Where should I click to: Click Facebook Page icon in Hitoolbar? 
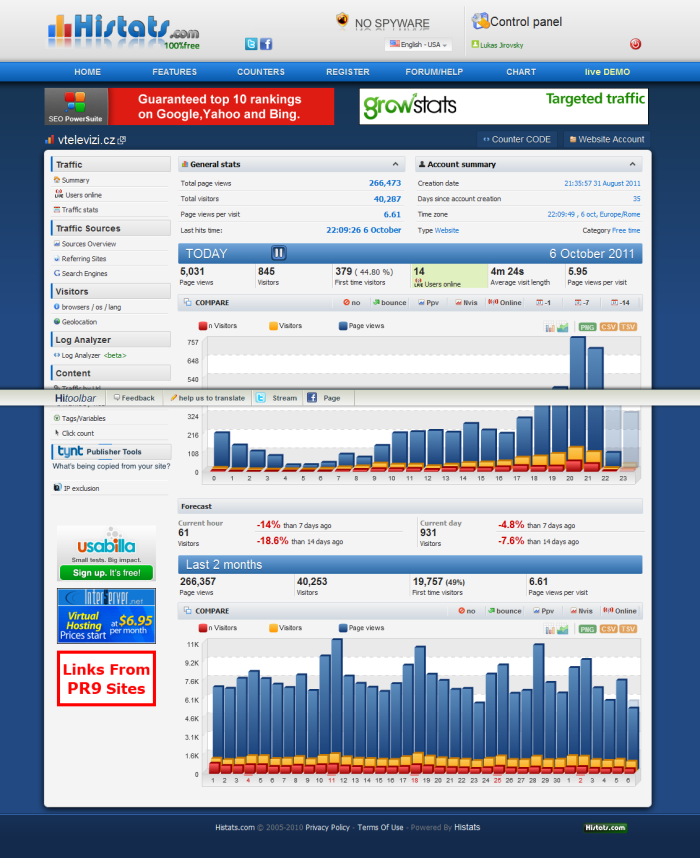(x=311, y=398)
